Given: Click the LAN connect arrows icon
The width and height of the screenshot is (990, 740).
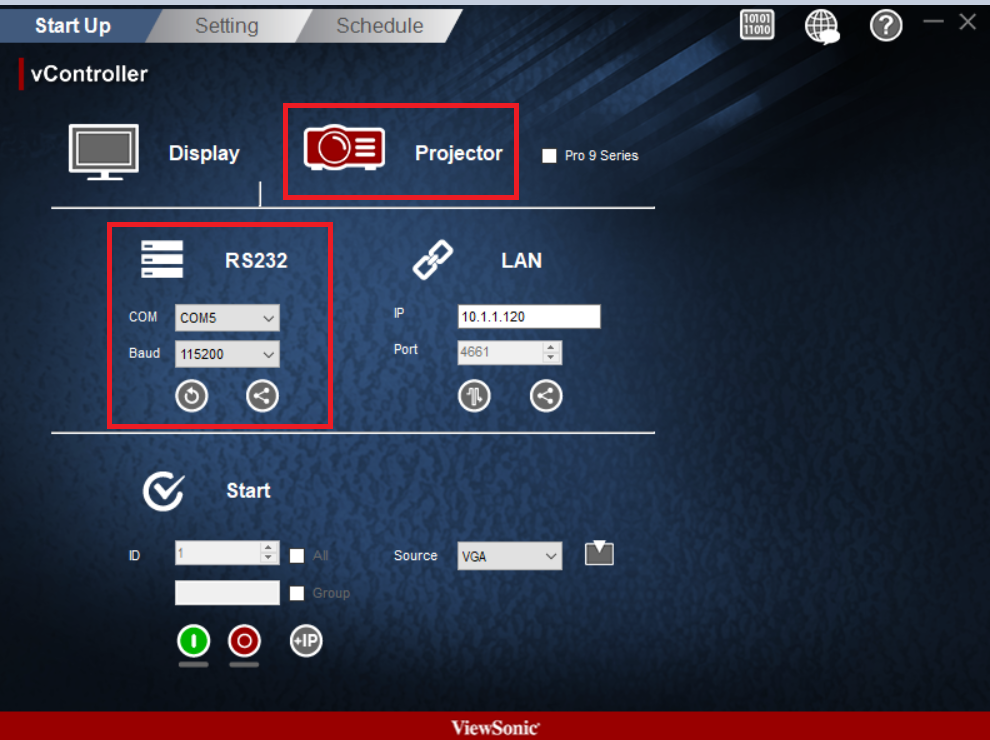Looking at the screenshot, I should pos(474,396).
